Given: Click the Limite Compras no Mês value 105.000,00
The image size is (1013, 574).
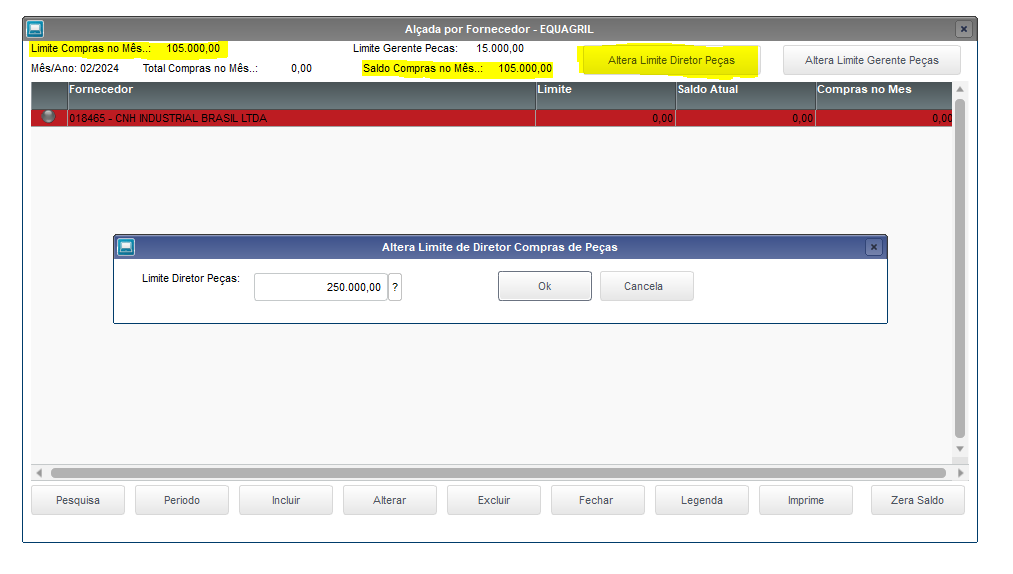Looking at the screenshot, I should (x=193, y=48).
